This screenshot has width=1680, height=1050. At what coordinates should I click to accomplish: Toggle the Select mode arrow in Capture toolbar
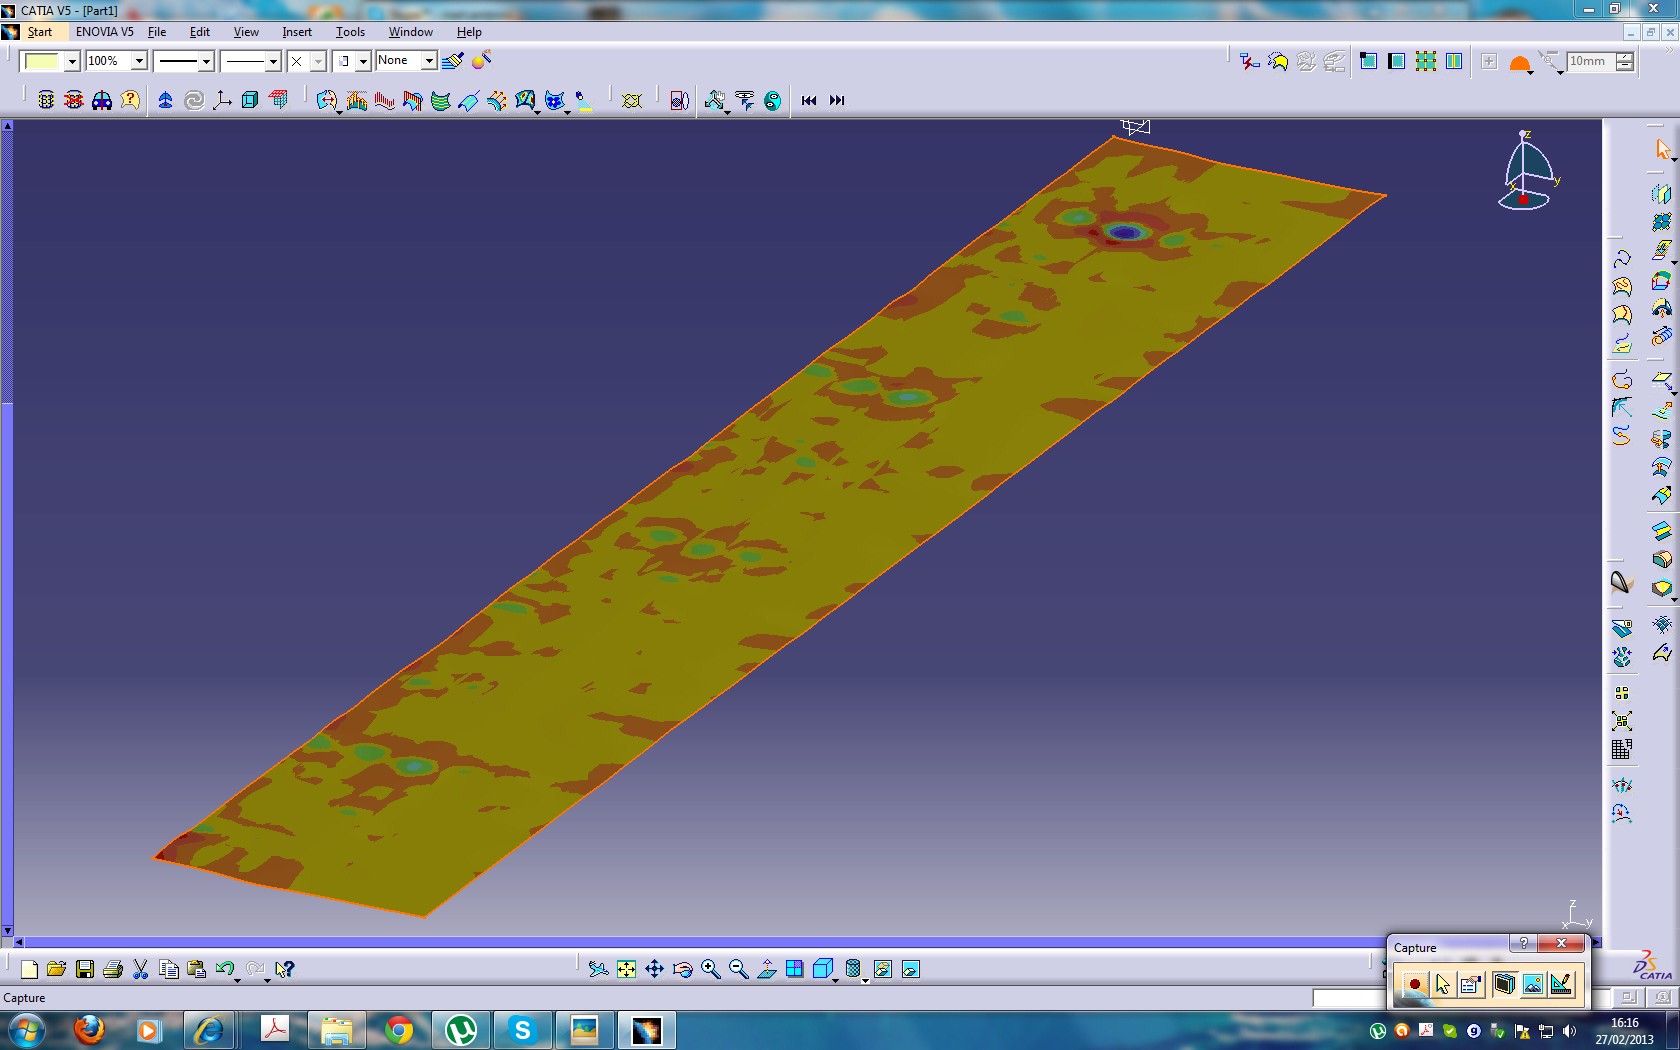(x=1442, y=985)
